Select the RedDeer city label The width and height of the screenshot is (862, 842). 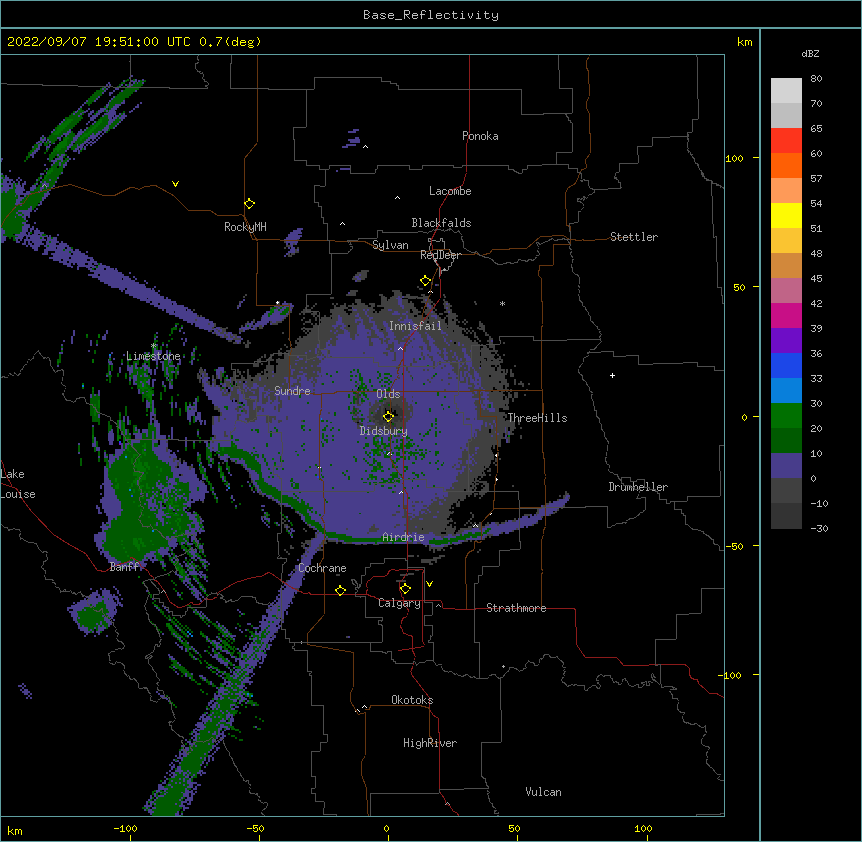click(x=440, y=255)
